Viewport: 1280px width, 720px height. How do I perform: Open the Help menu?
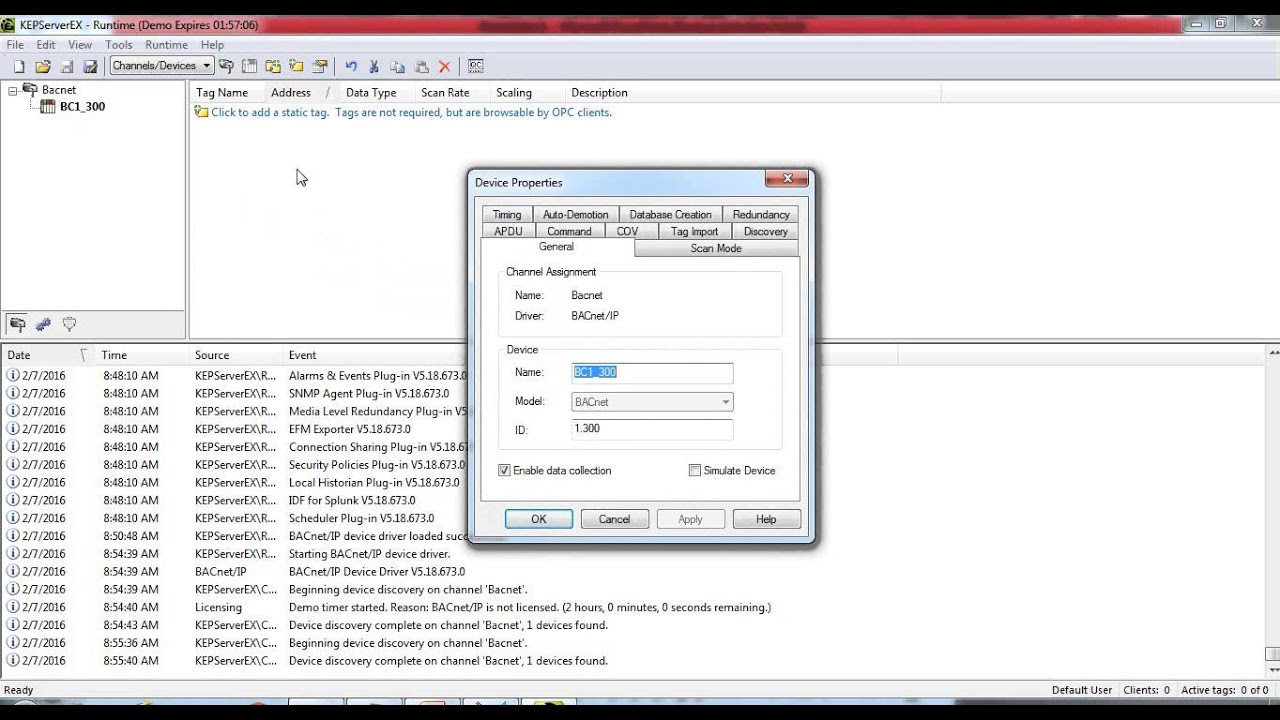212,45
